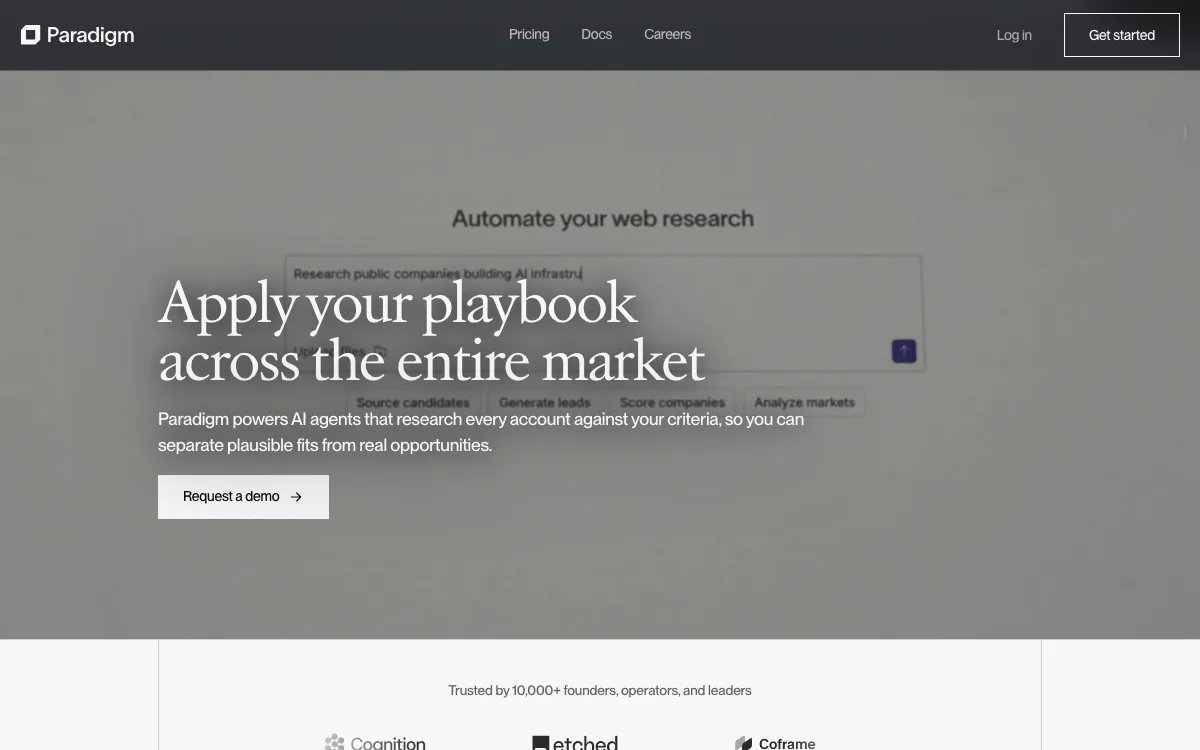Click the Coframe logo
Screen dimensions: 1200x750
(775, 743)
